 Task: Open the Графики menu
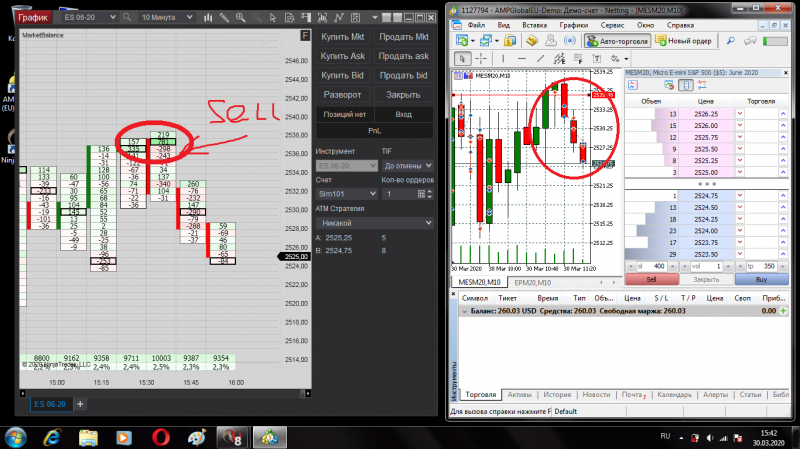coord(573,25)
